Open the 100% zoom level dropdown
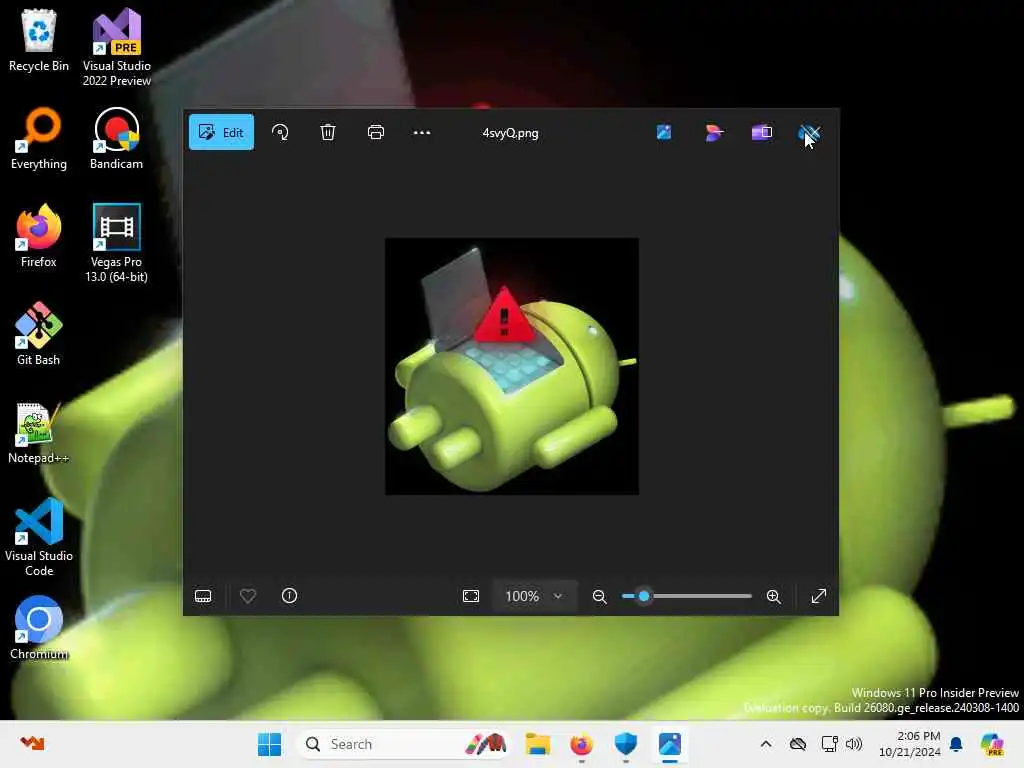 click(x=534, y=596)
